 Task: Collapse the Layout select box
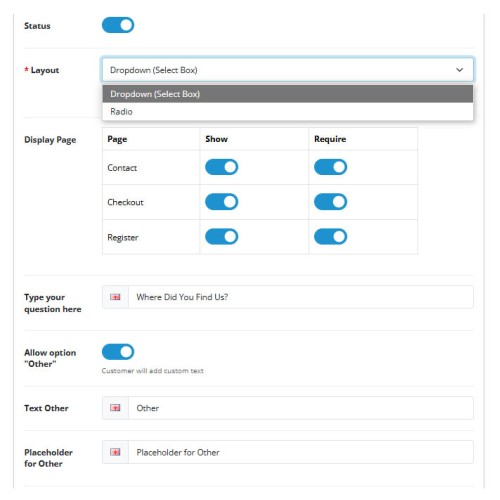tap(288, 70)
